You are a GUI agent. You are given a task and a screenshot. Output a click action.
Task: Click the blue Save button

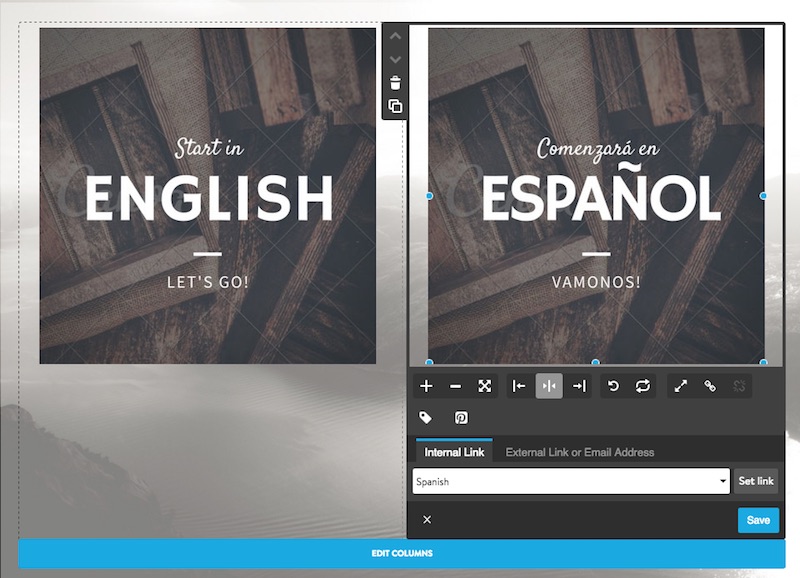[x=758, y=520]
